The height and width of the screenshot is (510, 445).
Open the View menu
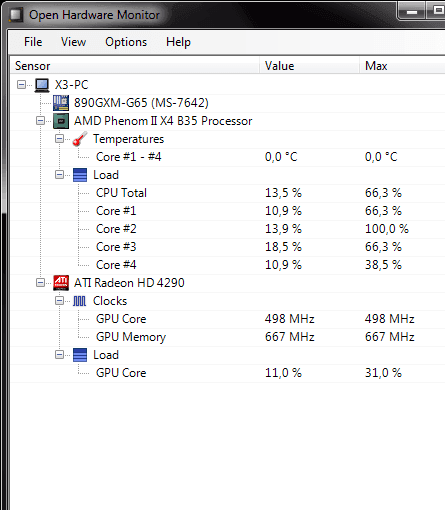(73, 42)
